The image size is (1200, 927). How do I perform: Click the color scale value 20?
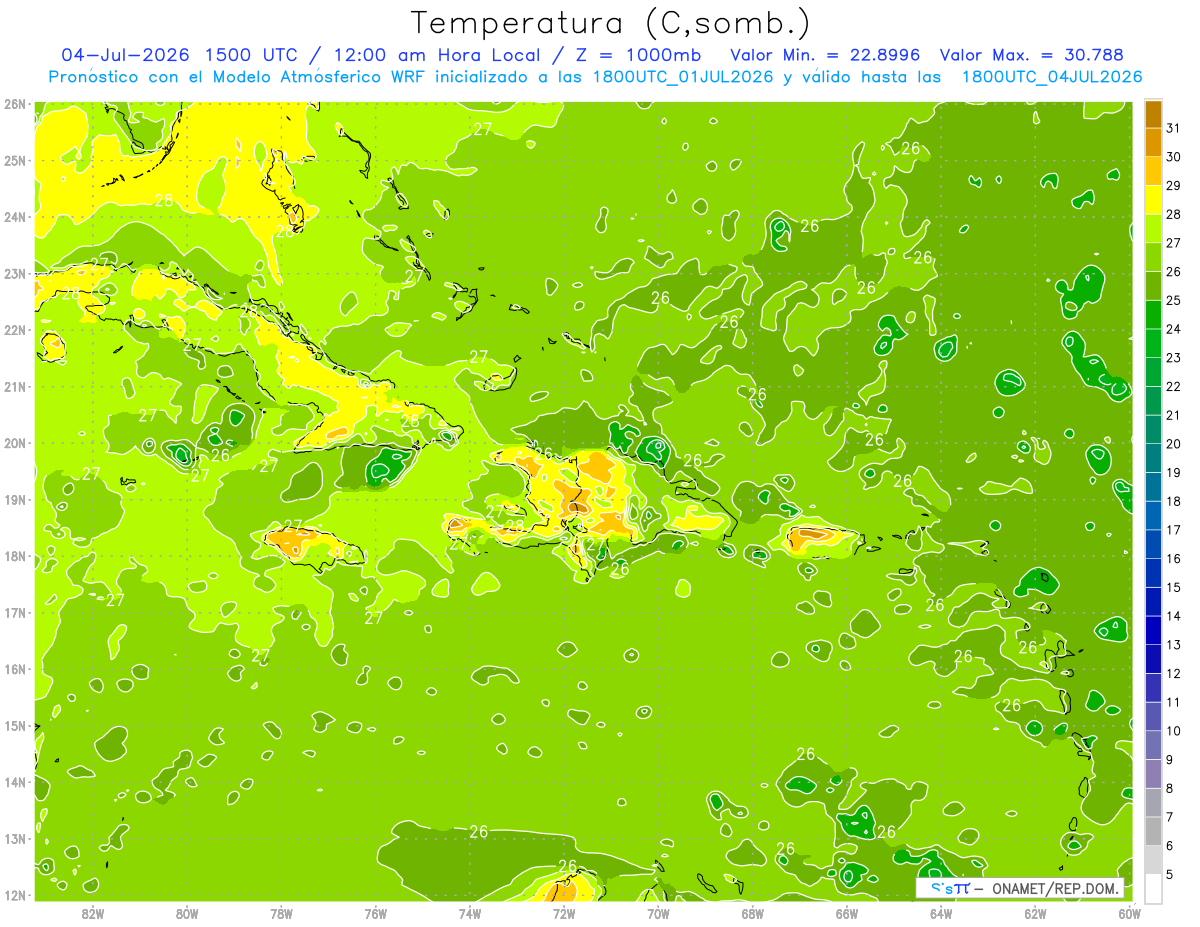1174,444
